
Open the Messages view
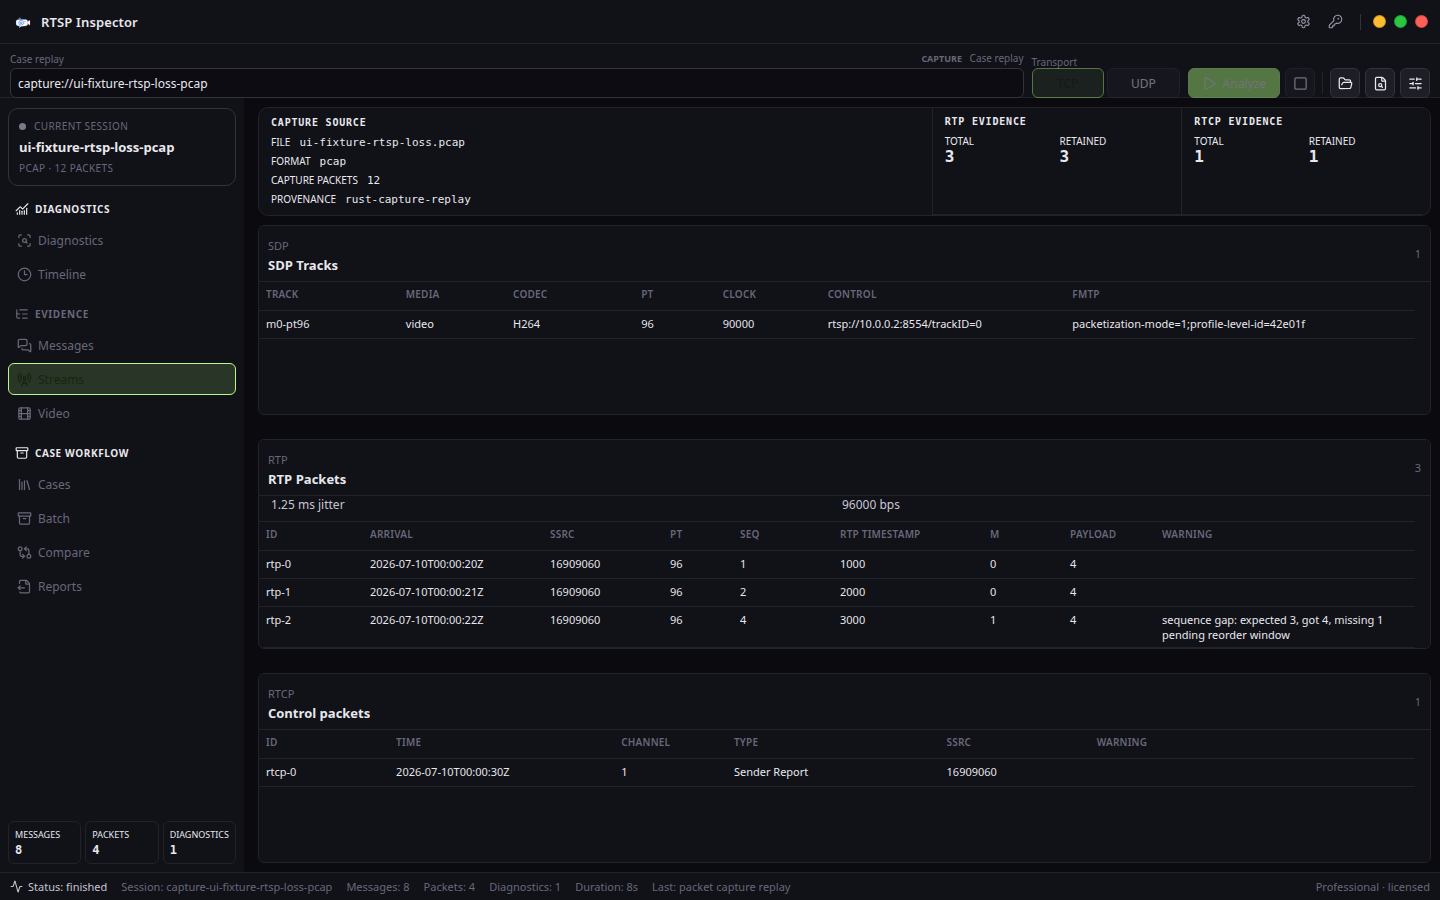click(x=122, y=346)
